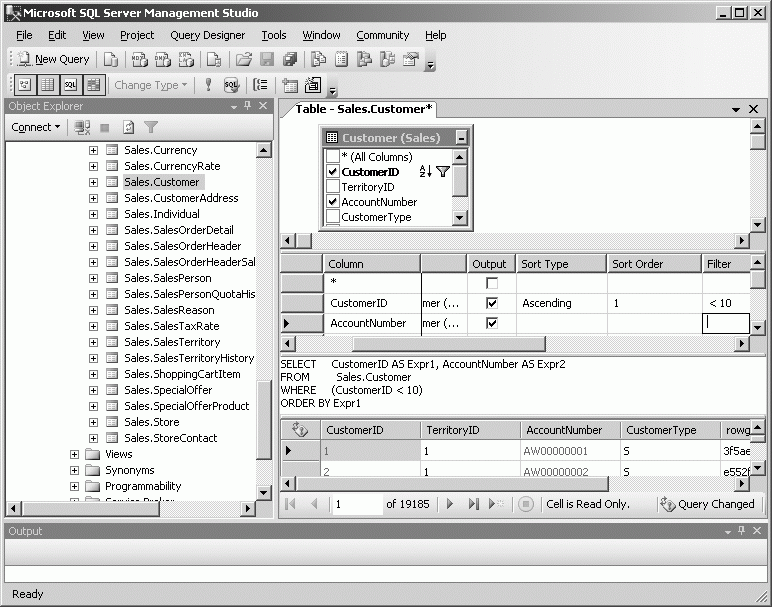Click the current record number input field

pos(357,504)
